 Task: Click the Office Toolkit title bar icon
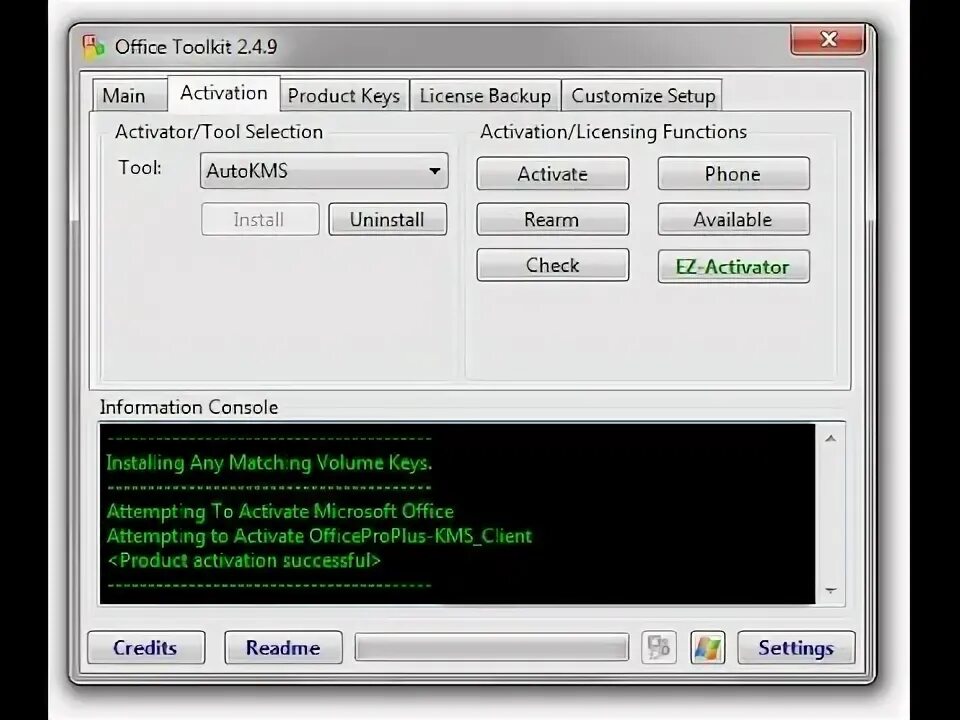(94, 47)
